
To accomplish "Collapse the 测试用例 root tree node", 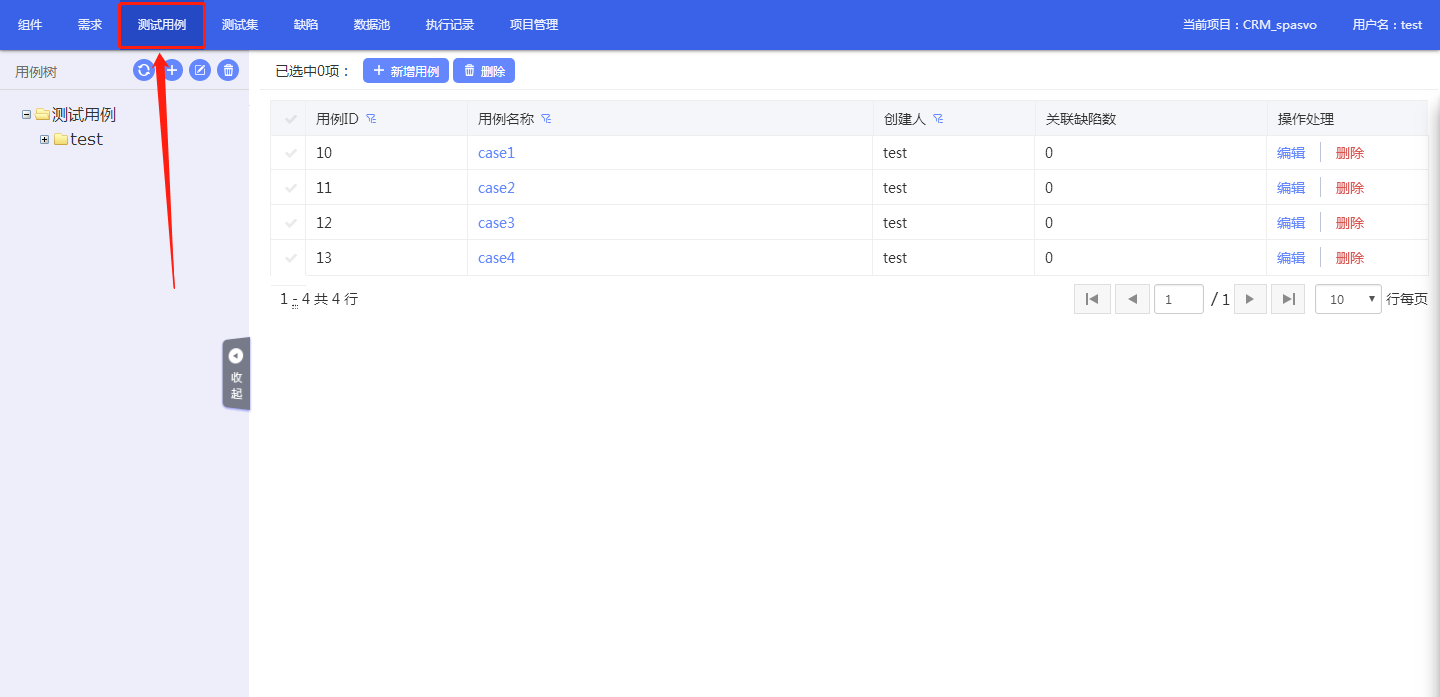I will tap(27, 115).
